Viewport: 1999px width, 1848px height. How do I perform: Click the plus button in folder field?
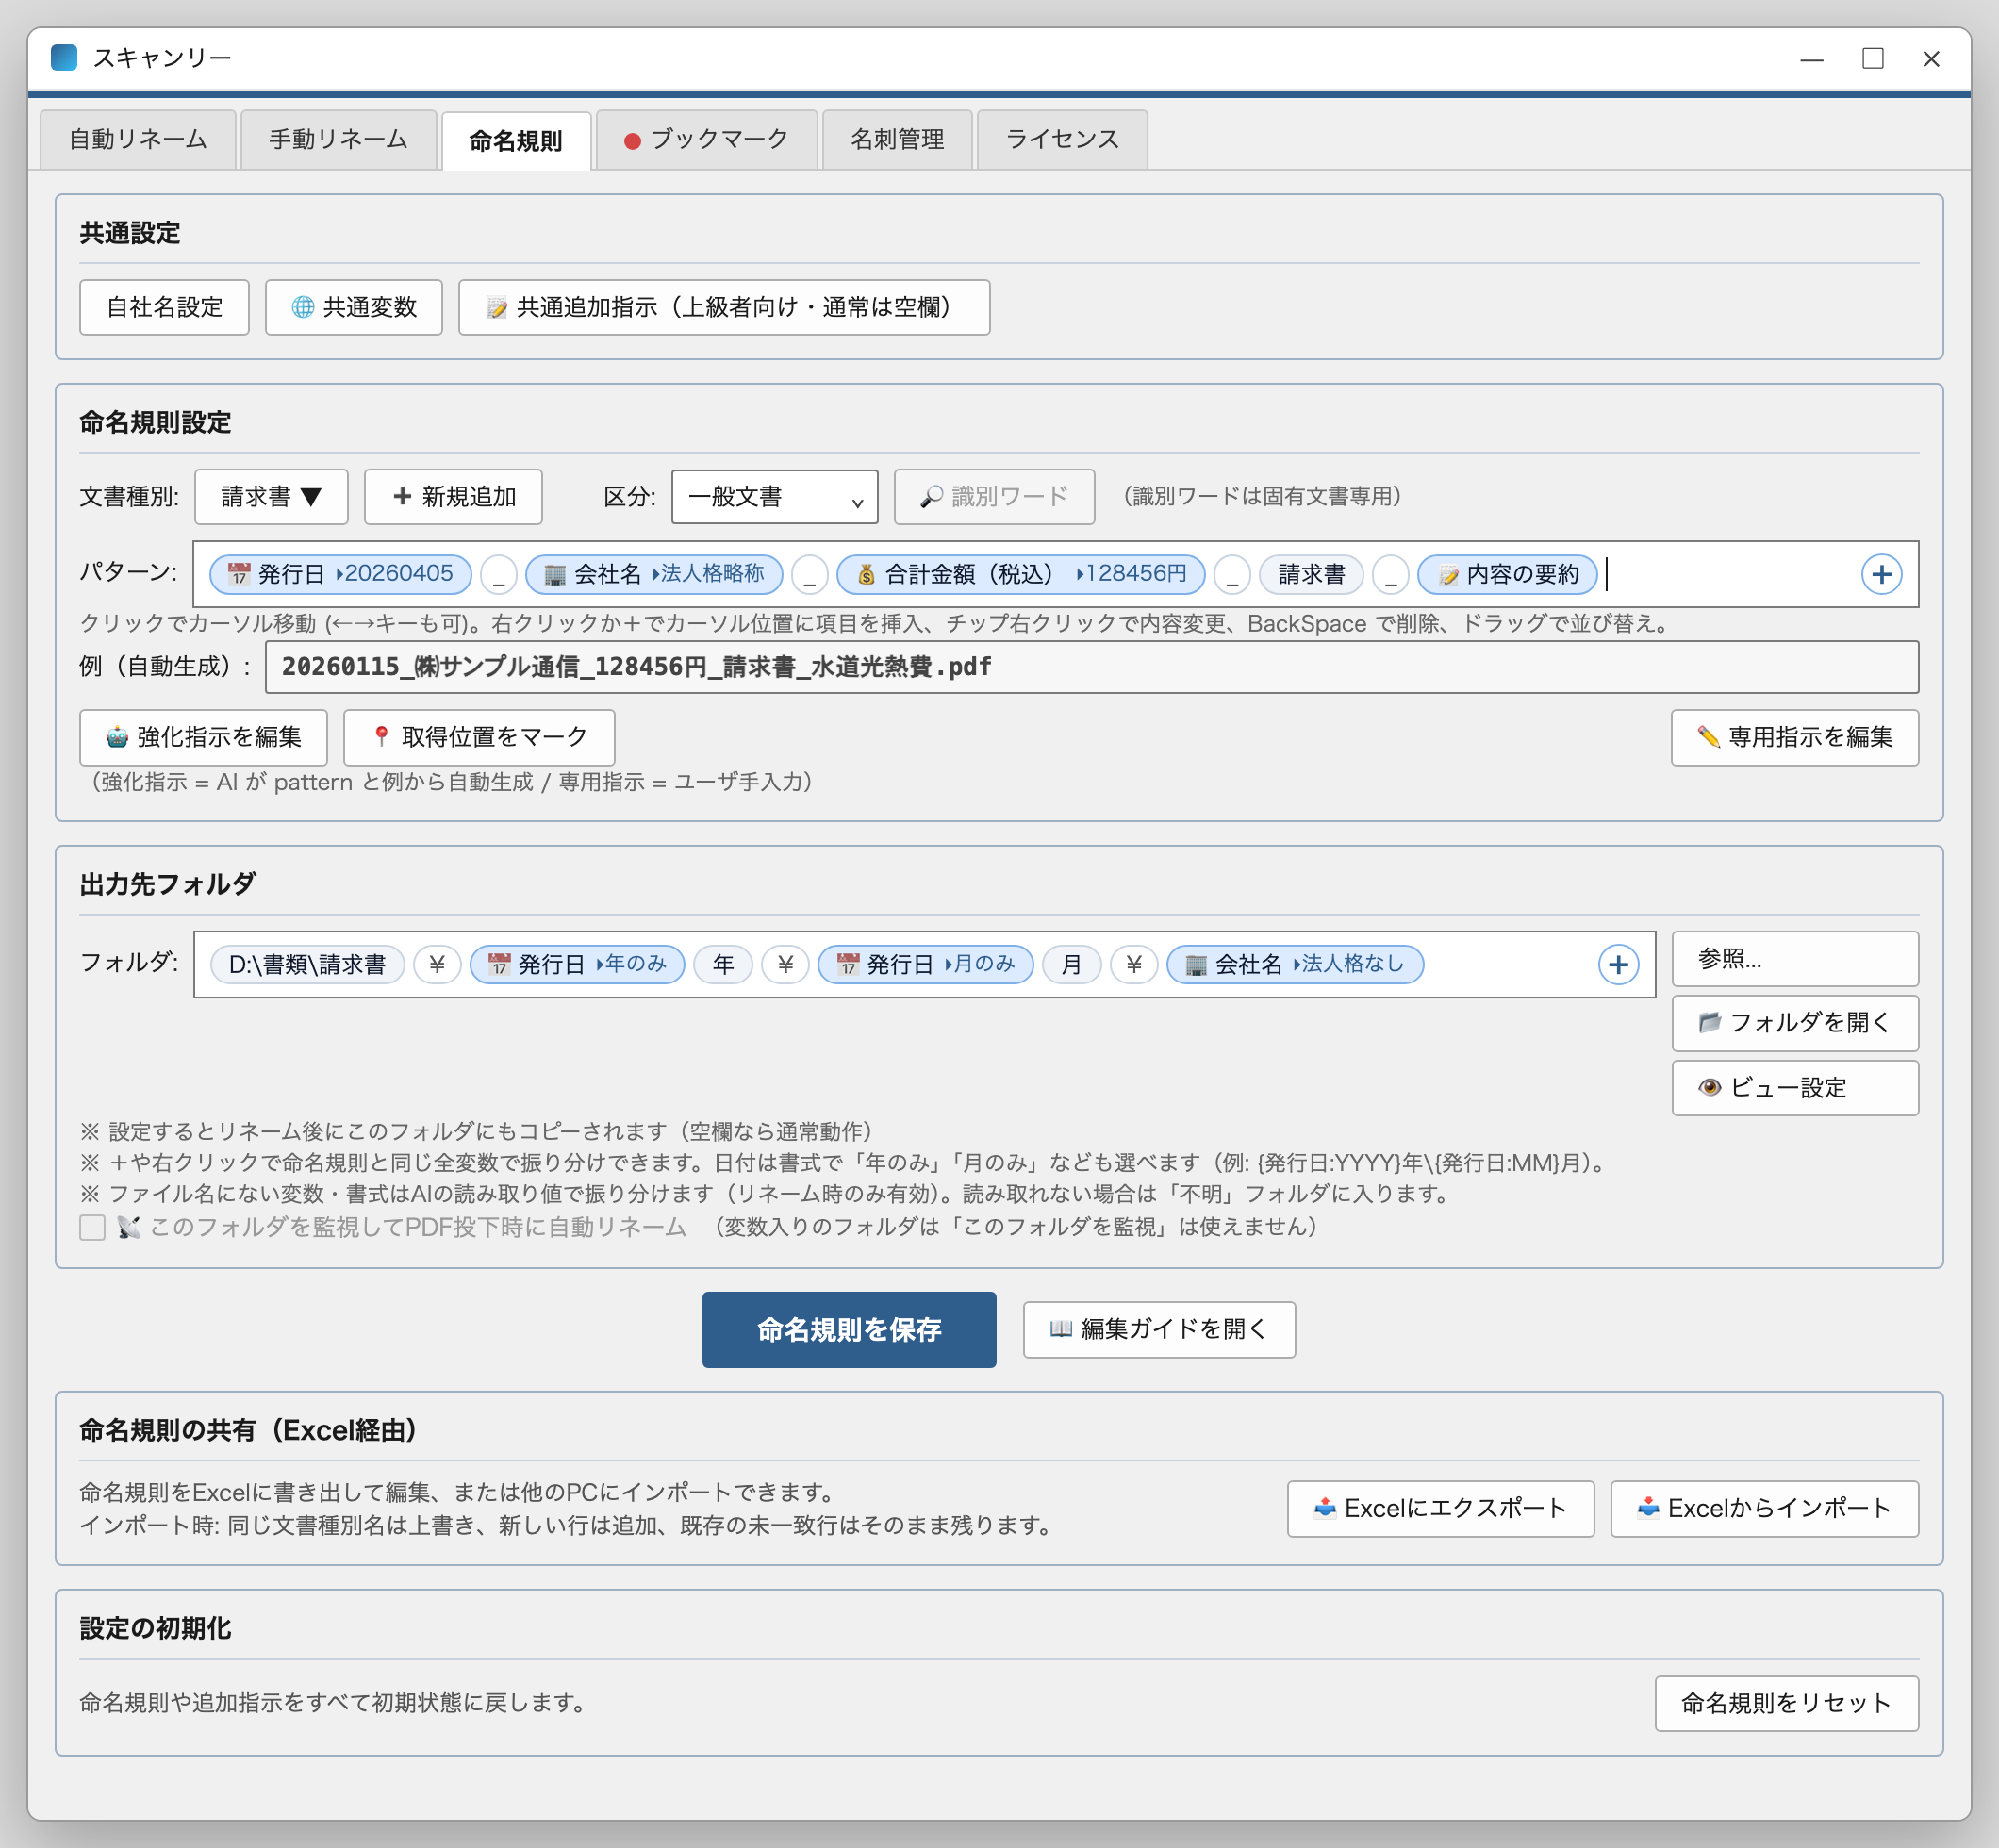click(1618, 965)
